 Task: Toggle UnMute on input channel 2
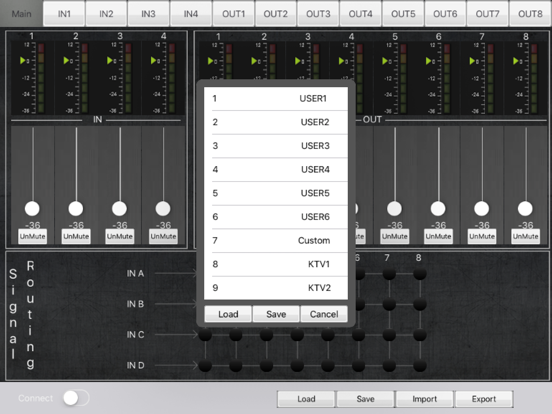coord(76,236)
